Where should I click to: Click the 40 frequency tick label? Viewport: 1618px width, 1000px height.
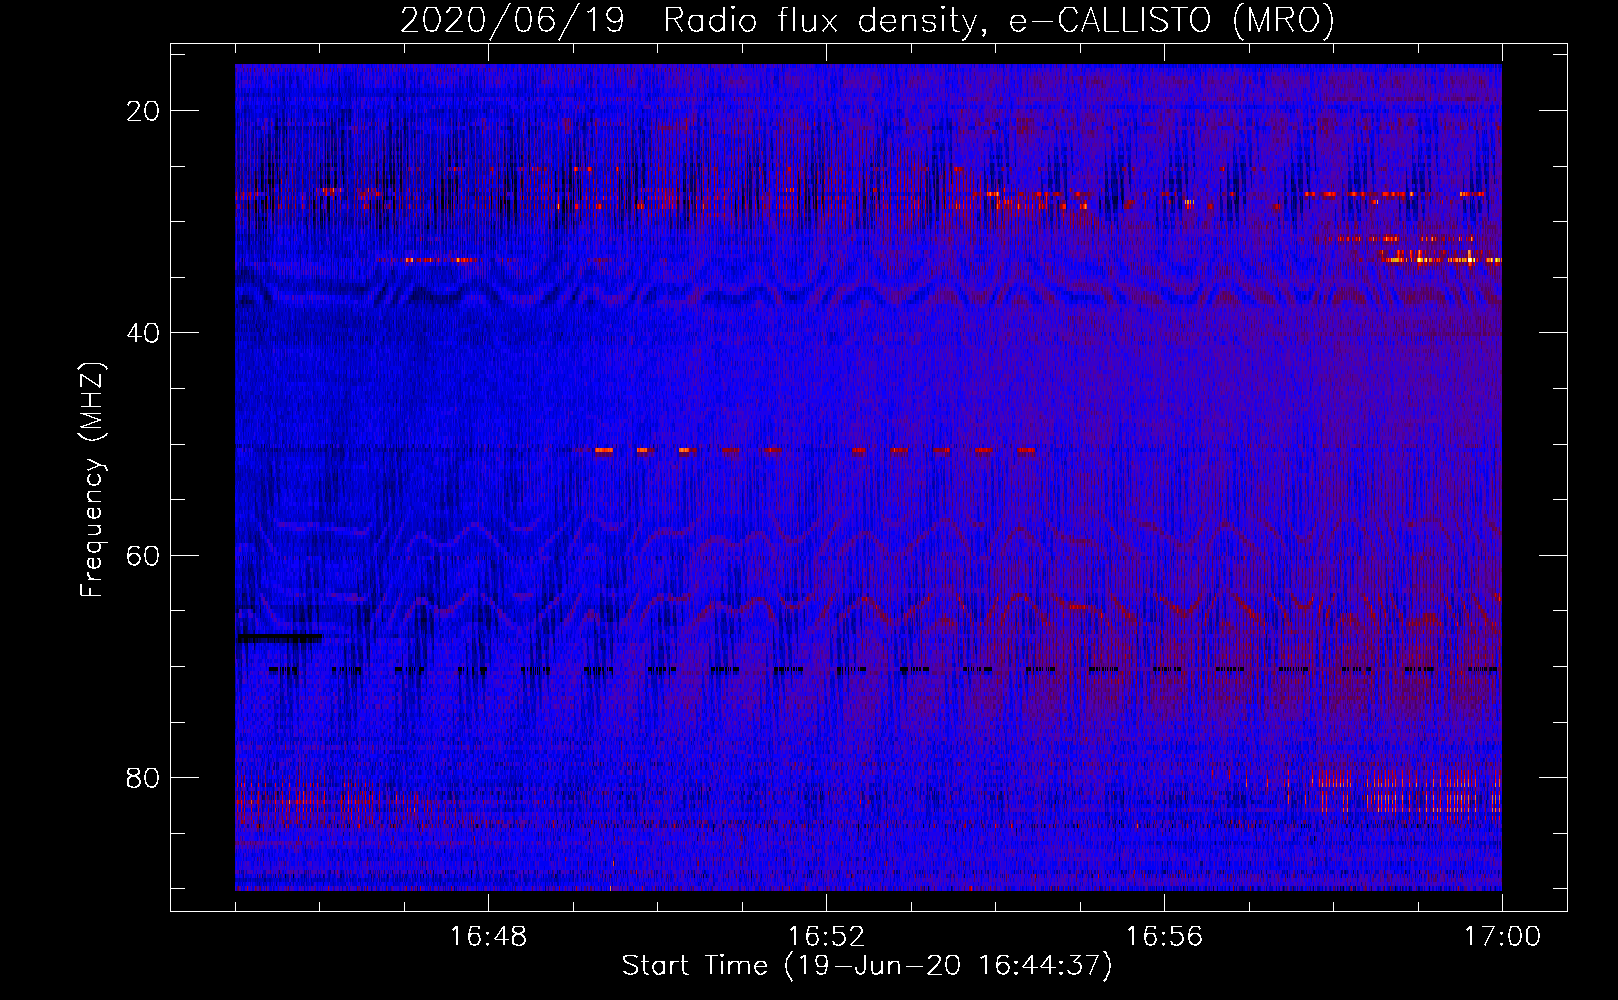(144, 333)
